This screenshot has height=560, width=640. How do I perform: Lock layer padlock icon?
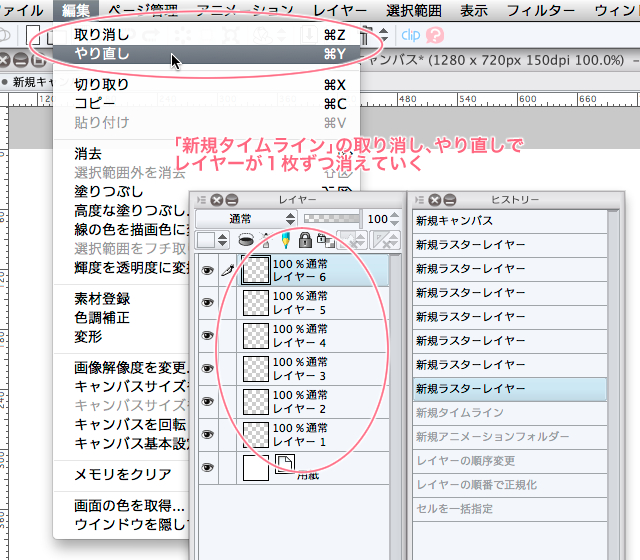(305, 240)
